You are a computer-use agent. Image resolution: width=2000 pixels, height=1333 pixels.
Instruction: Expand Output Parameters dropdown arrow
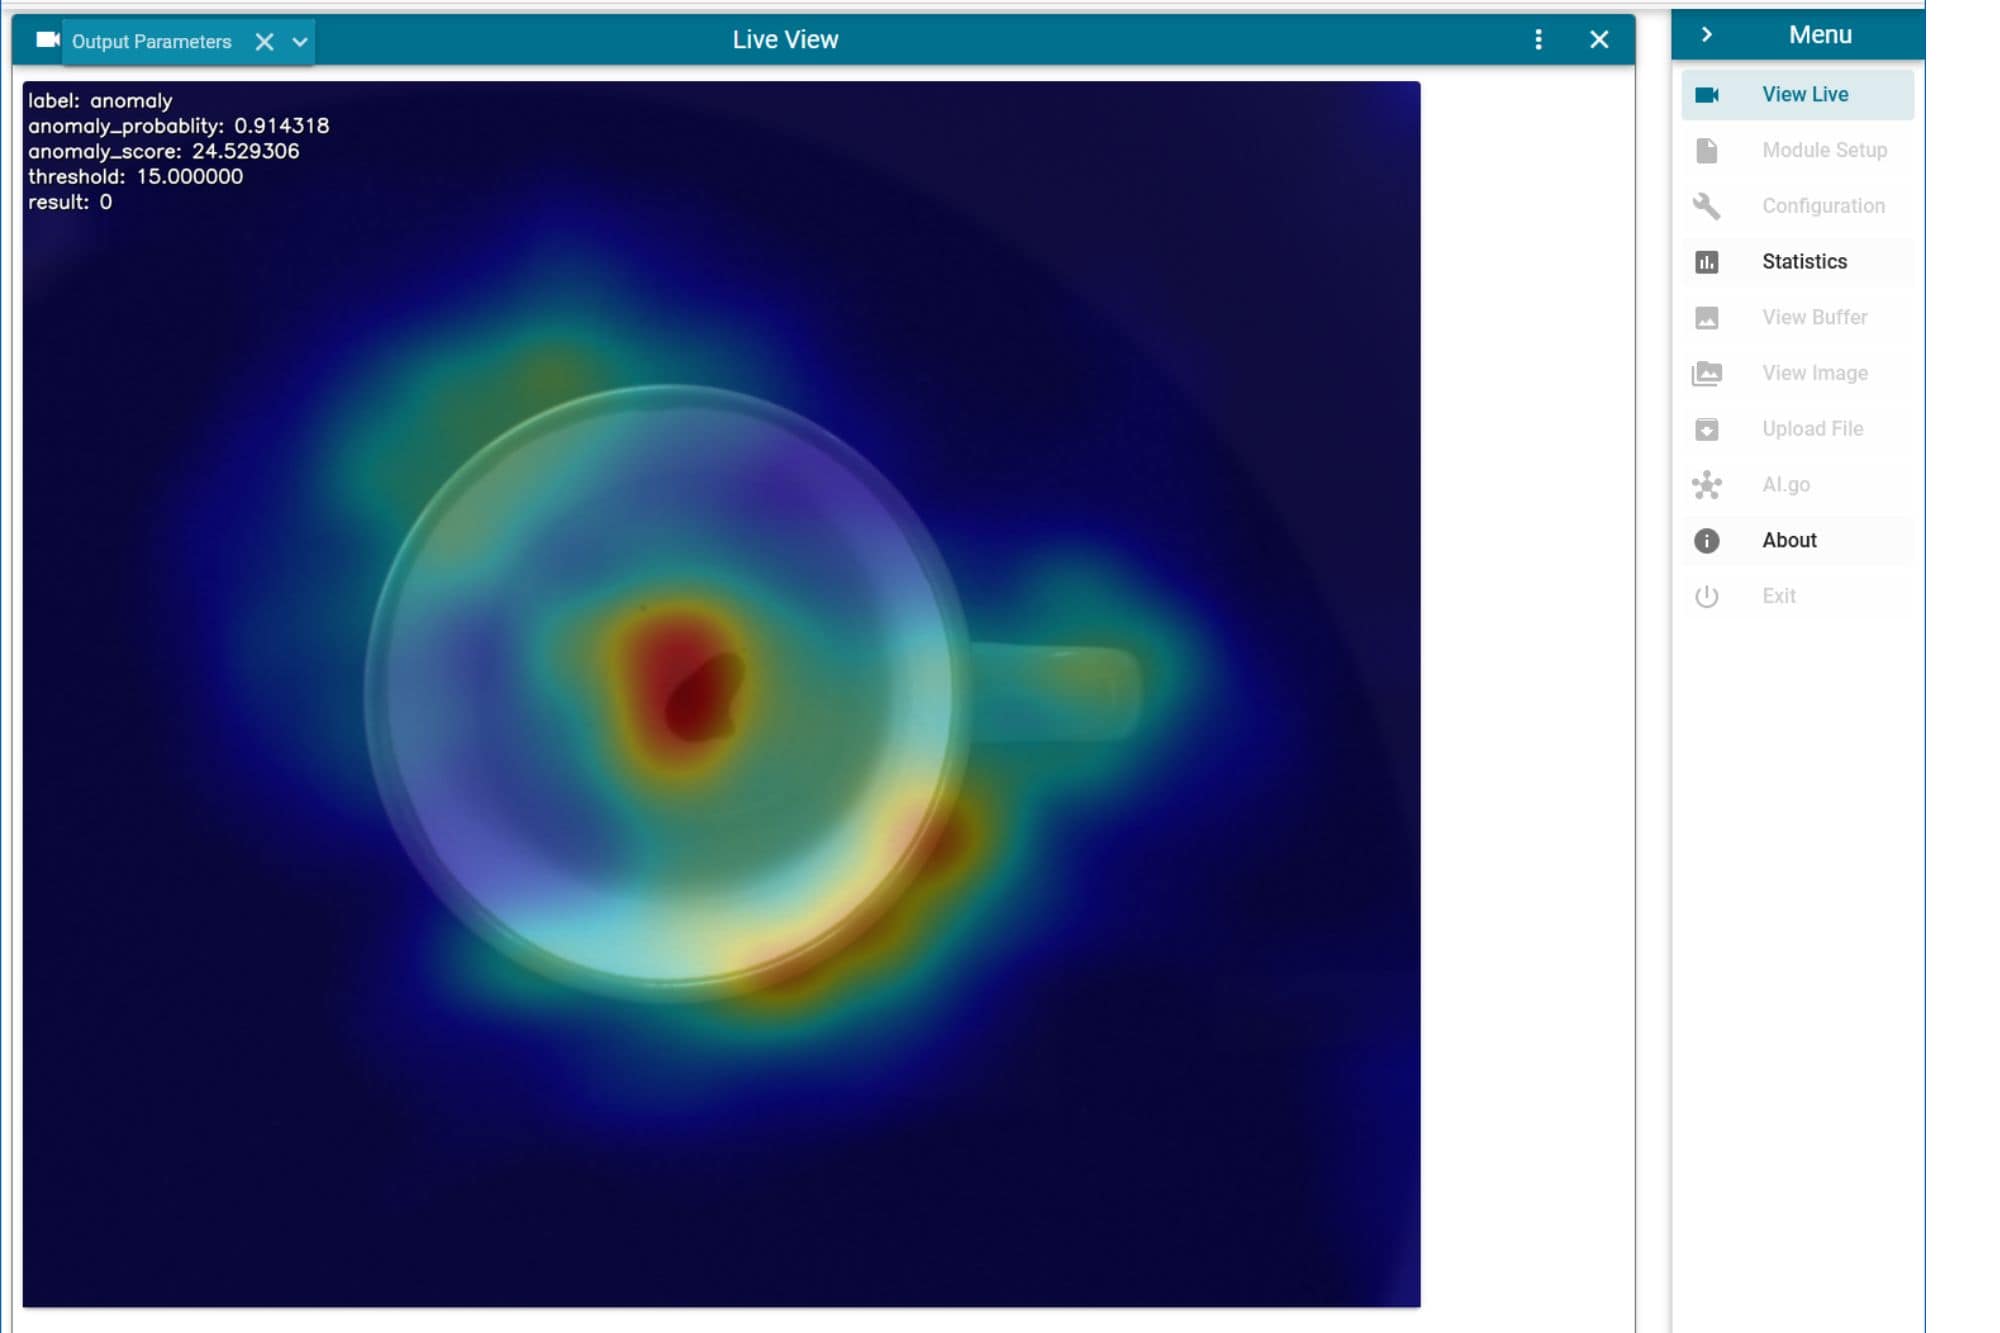point(299,42)
